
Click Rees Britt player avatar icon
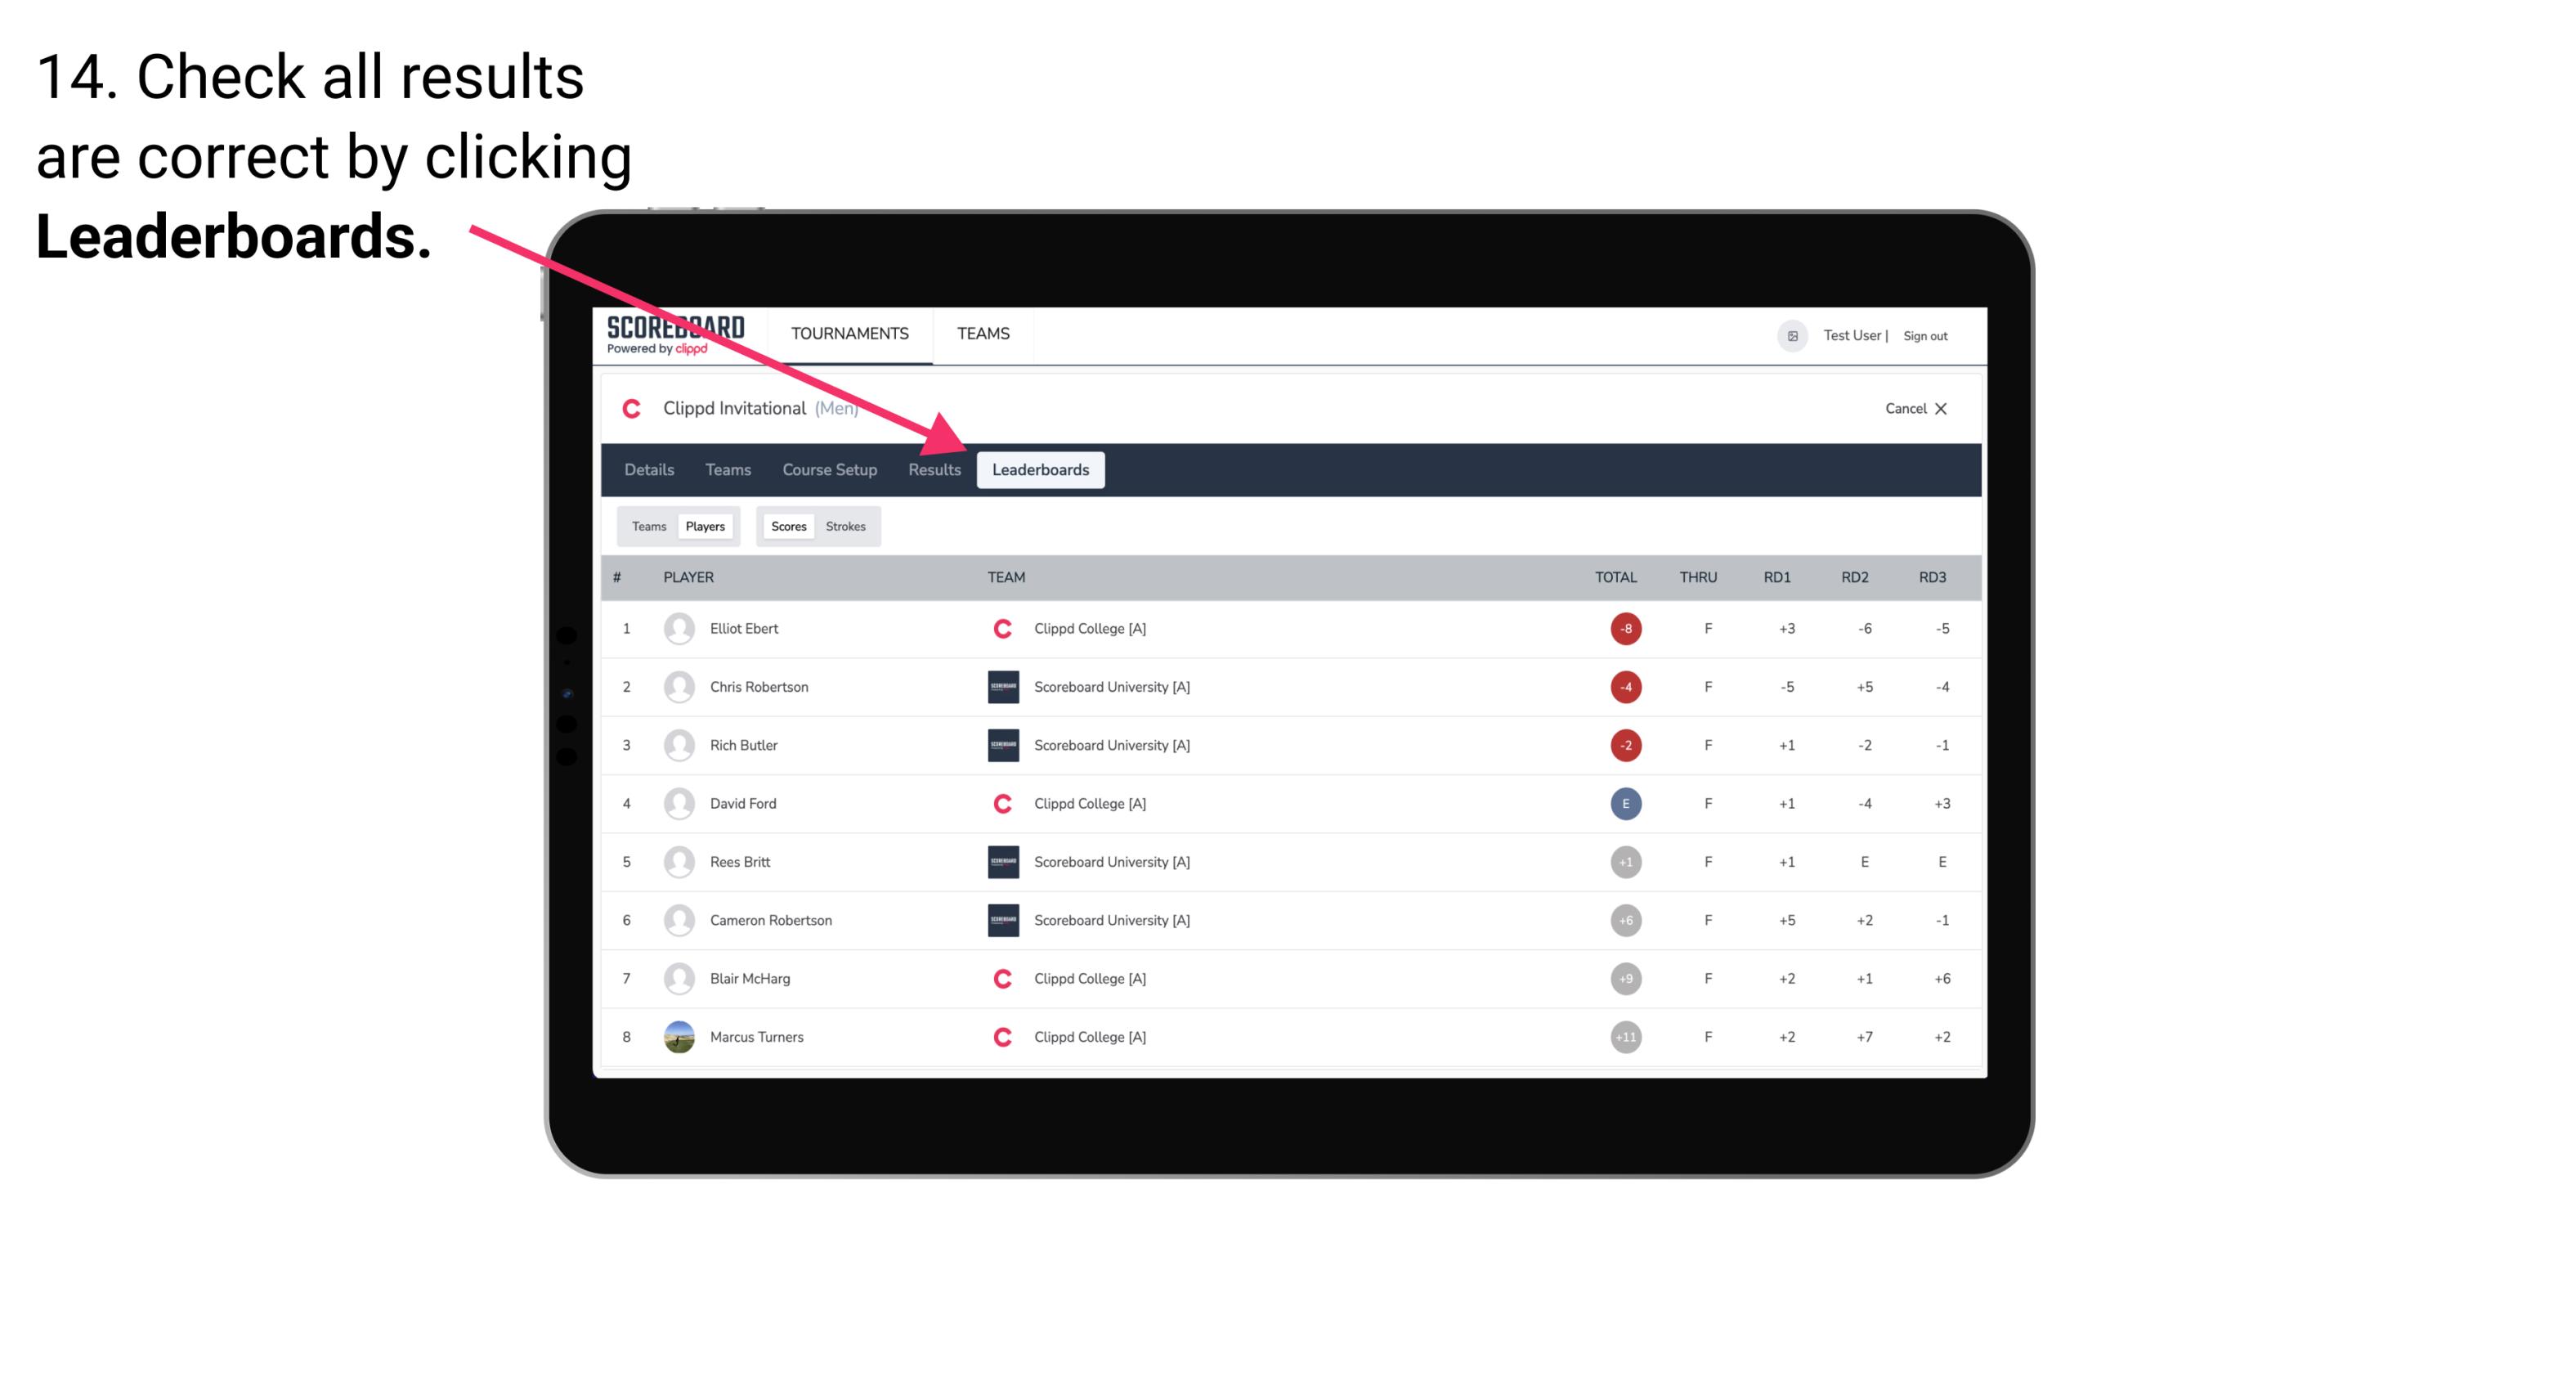pyautogui.click(x=677, y=862)
